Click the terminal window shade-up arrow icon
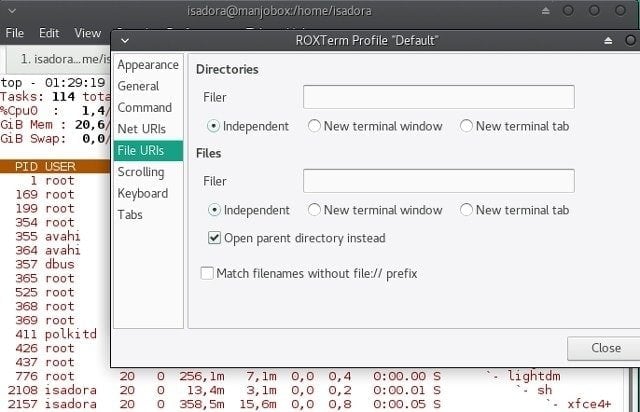This screenshot has height=412, width=640. pos(546,11)
